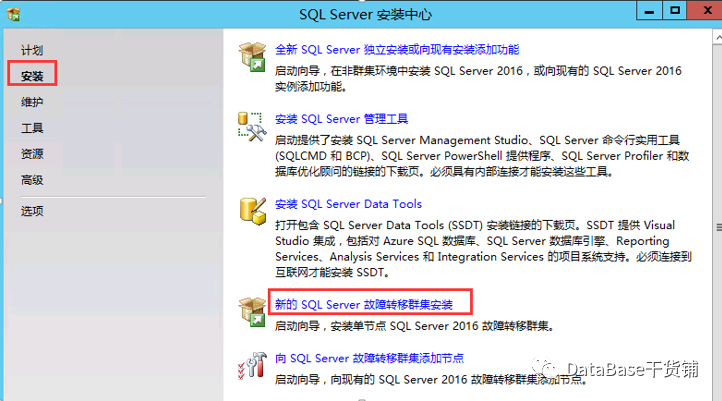
Task: Click the database icon beside SQL Server Data Tools
Action: pos(253,211)
